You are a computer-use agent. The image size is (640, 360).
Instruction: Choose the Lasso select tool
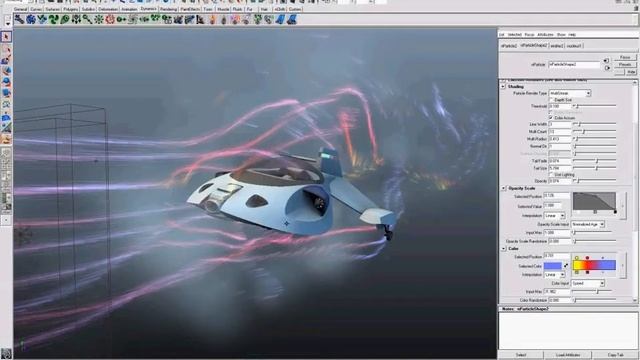click(x=6, y=50)
